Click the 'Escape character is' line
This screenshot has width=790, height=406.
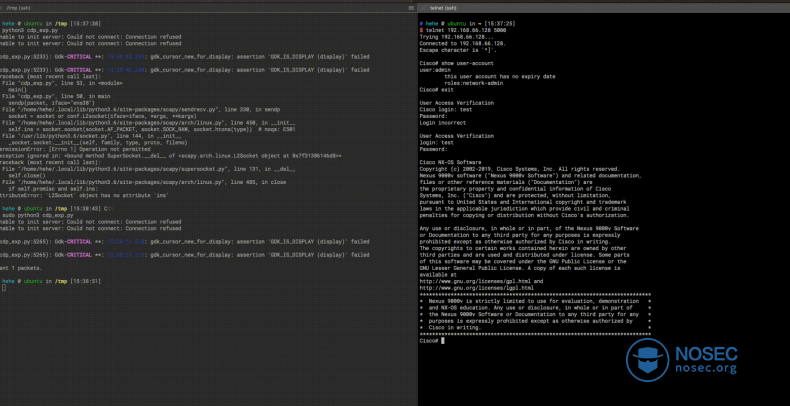point(458,50)
